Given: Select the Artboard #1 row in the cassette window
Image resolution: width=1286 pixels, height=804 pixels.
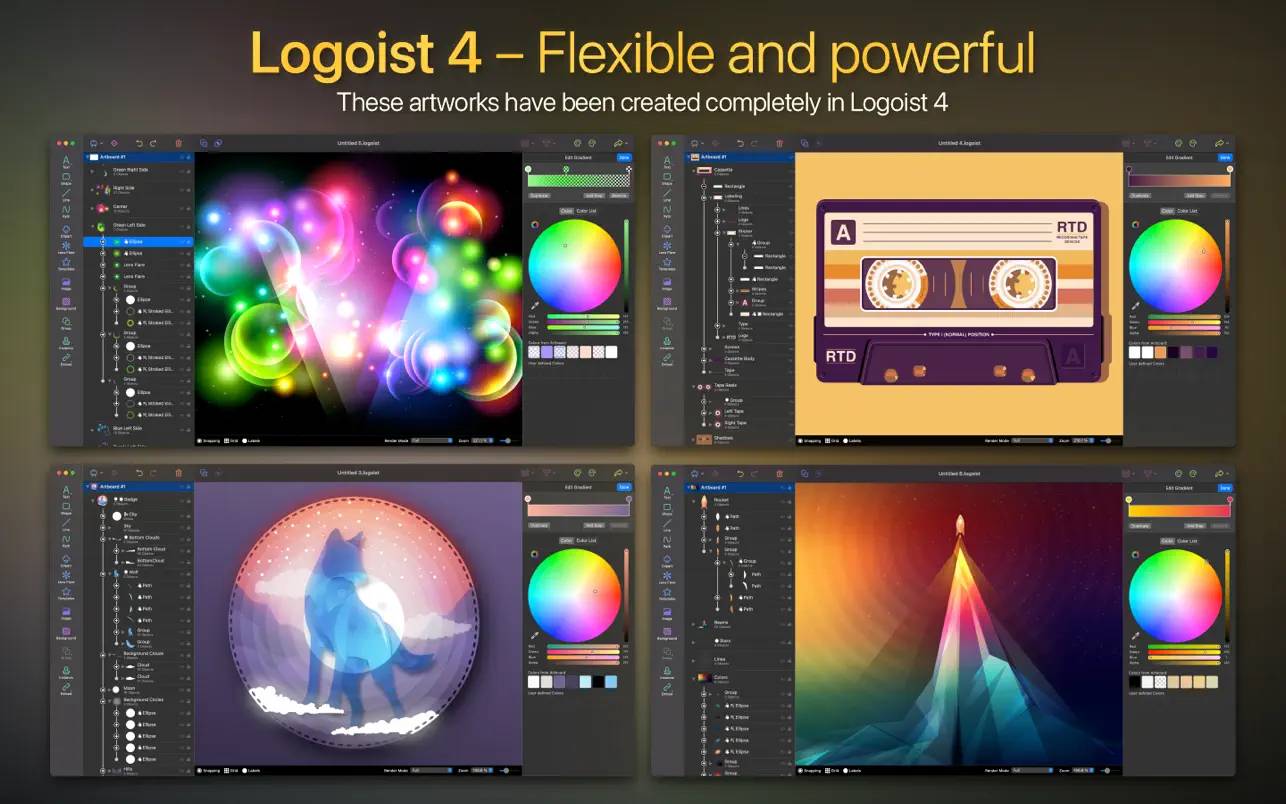Looking at the screenshot, I should pos(739,157).
